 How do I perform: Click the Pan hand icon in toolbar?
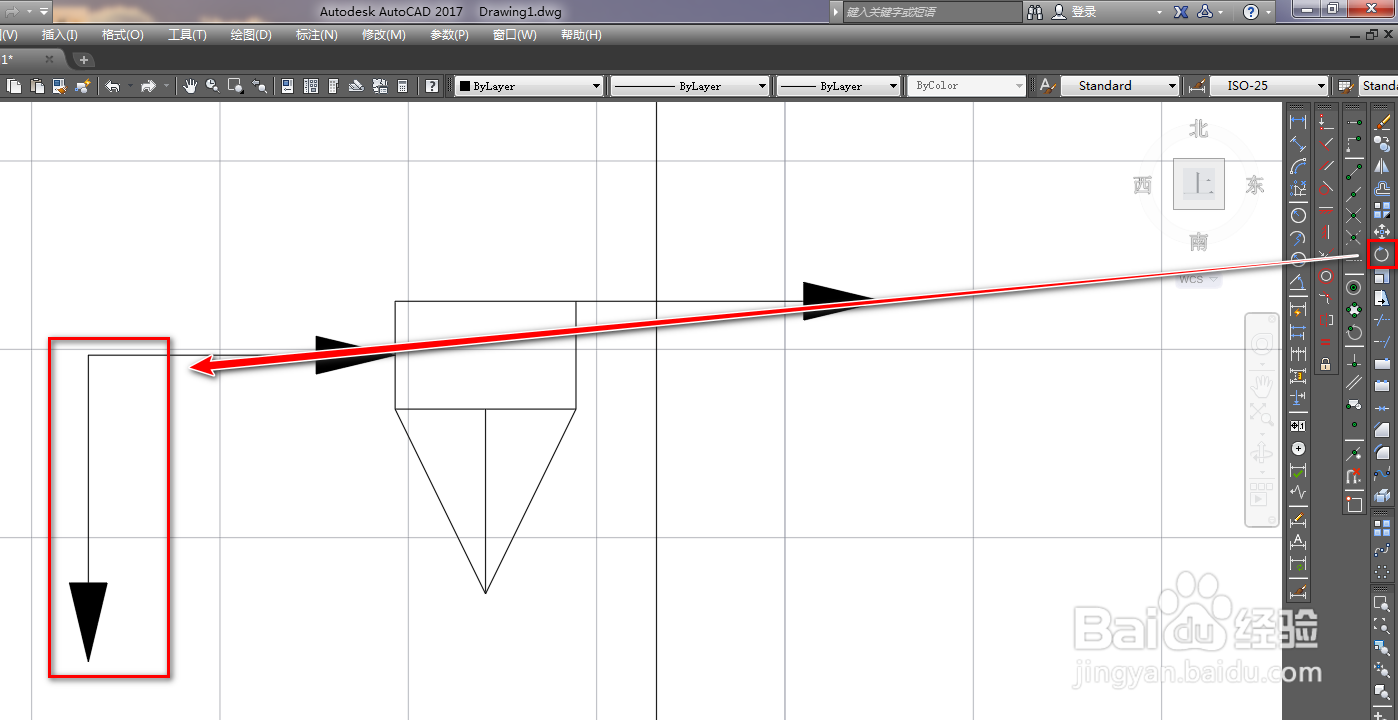click(190, 86)
